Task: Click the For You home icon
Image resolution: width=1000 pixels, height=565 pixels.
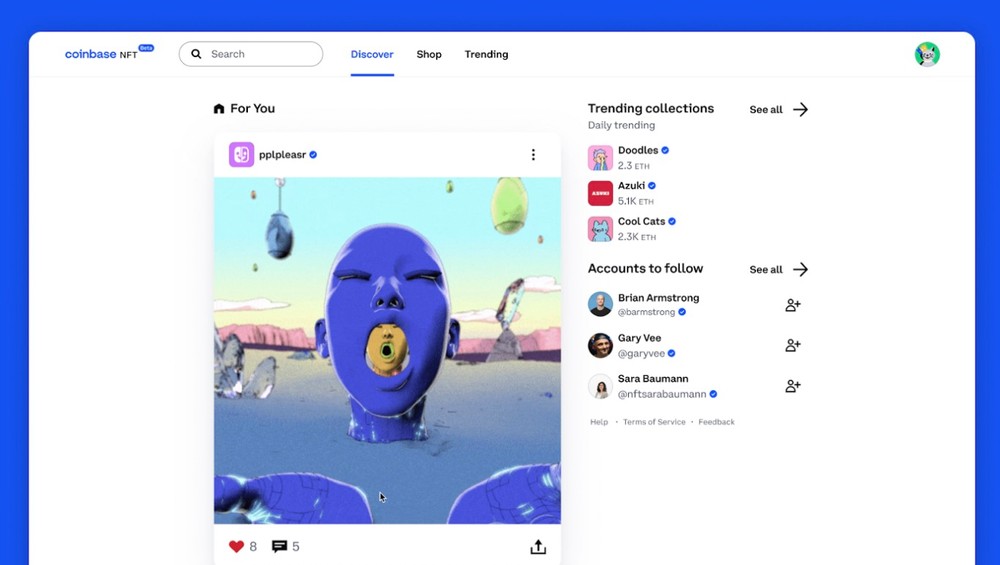Action: click(219, 108)
